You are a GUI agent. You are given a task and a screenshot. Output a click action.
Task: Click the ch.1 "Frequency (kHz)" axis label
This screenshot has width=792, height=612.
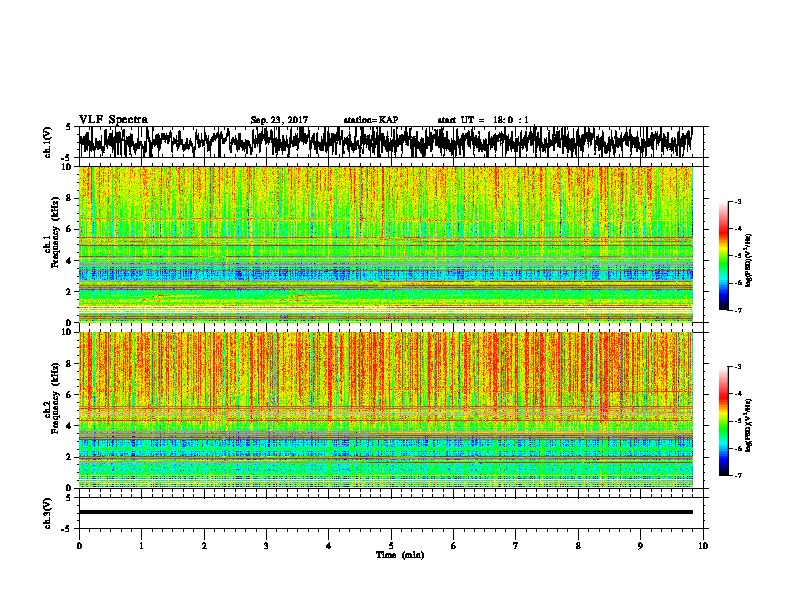(55, 232)
